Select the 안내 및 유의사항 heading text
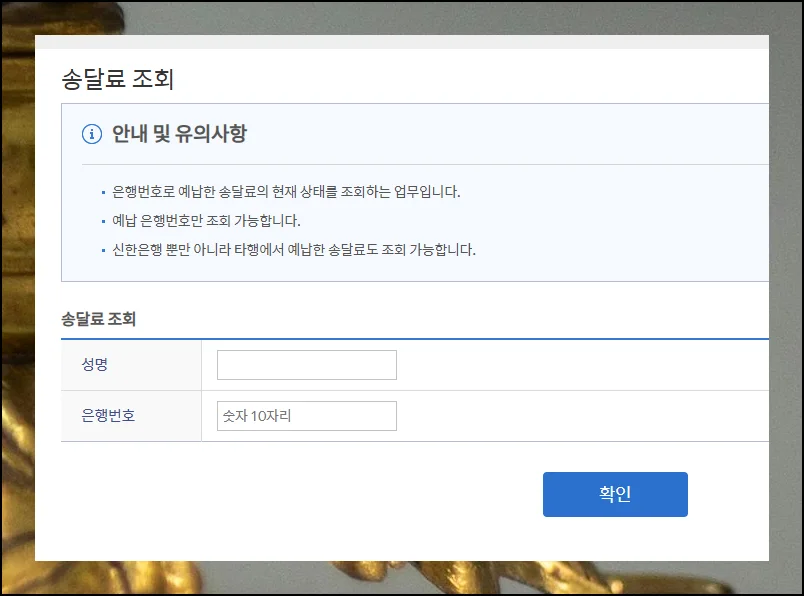The width and height of the screenshot is (804, 596). [x=179, y=134]
